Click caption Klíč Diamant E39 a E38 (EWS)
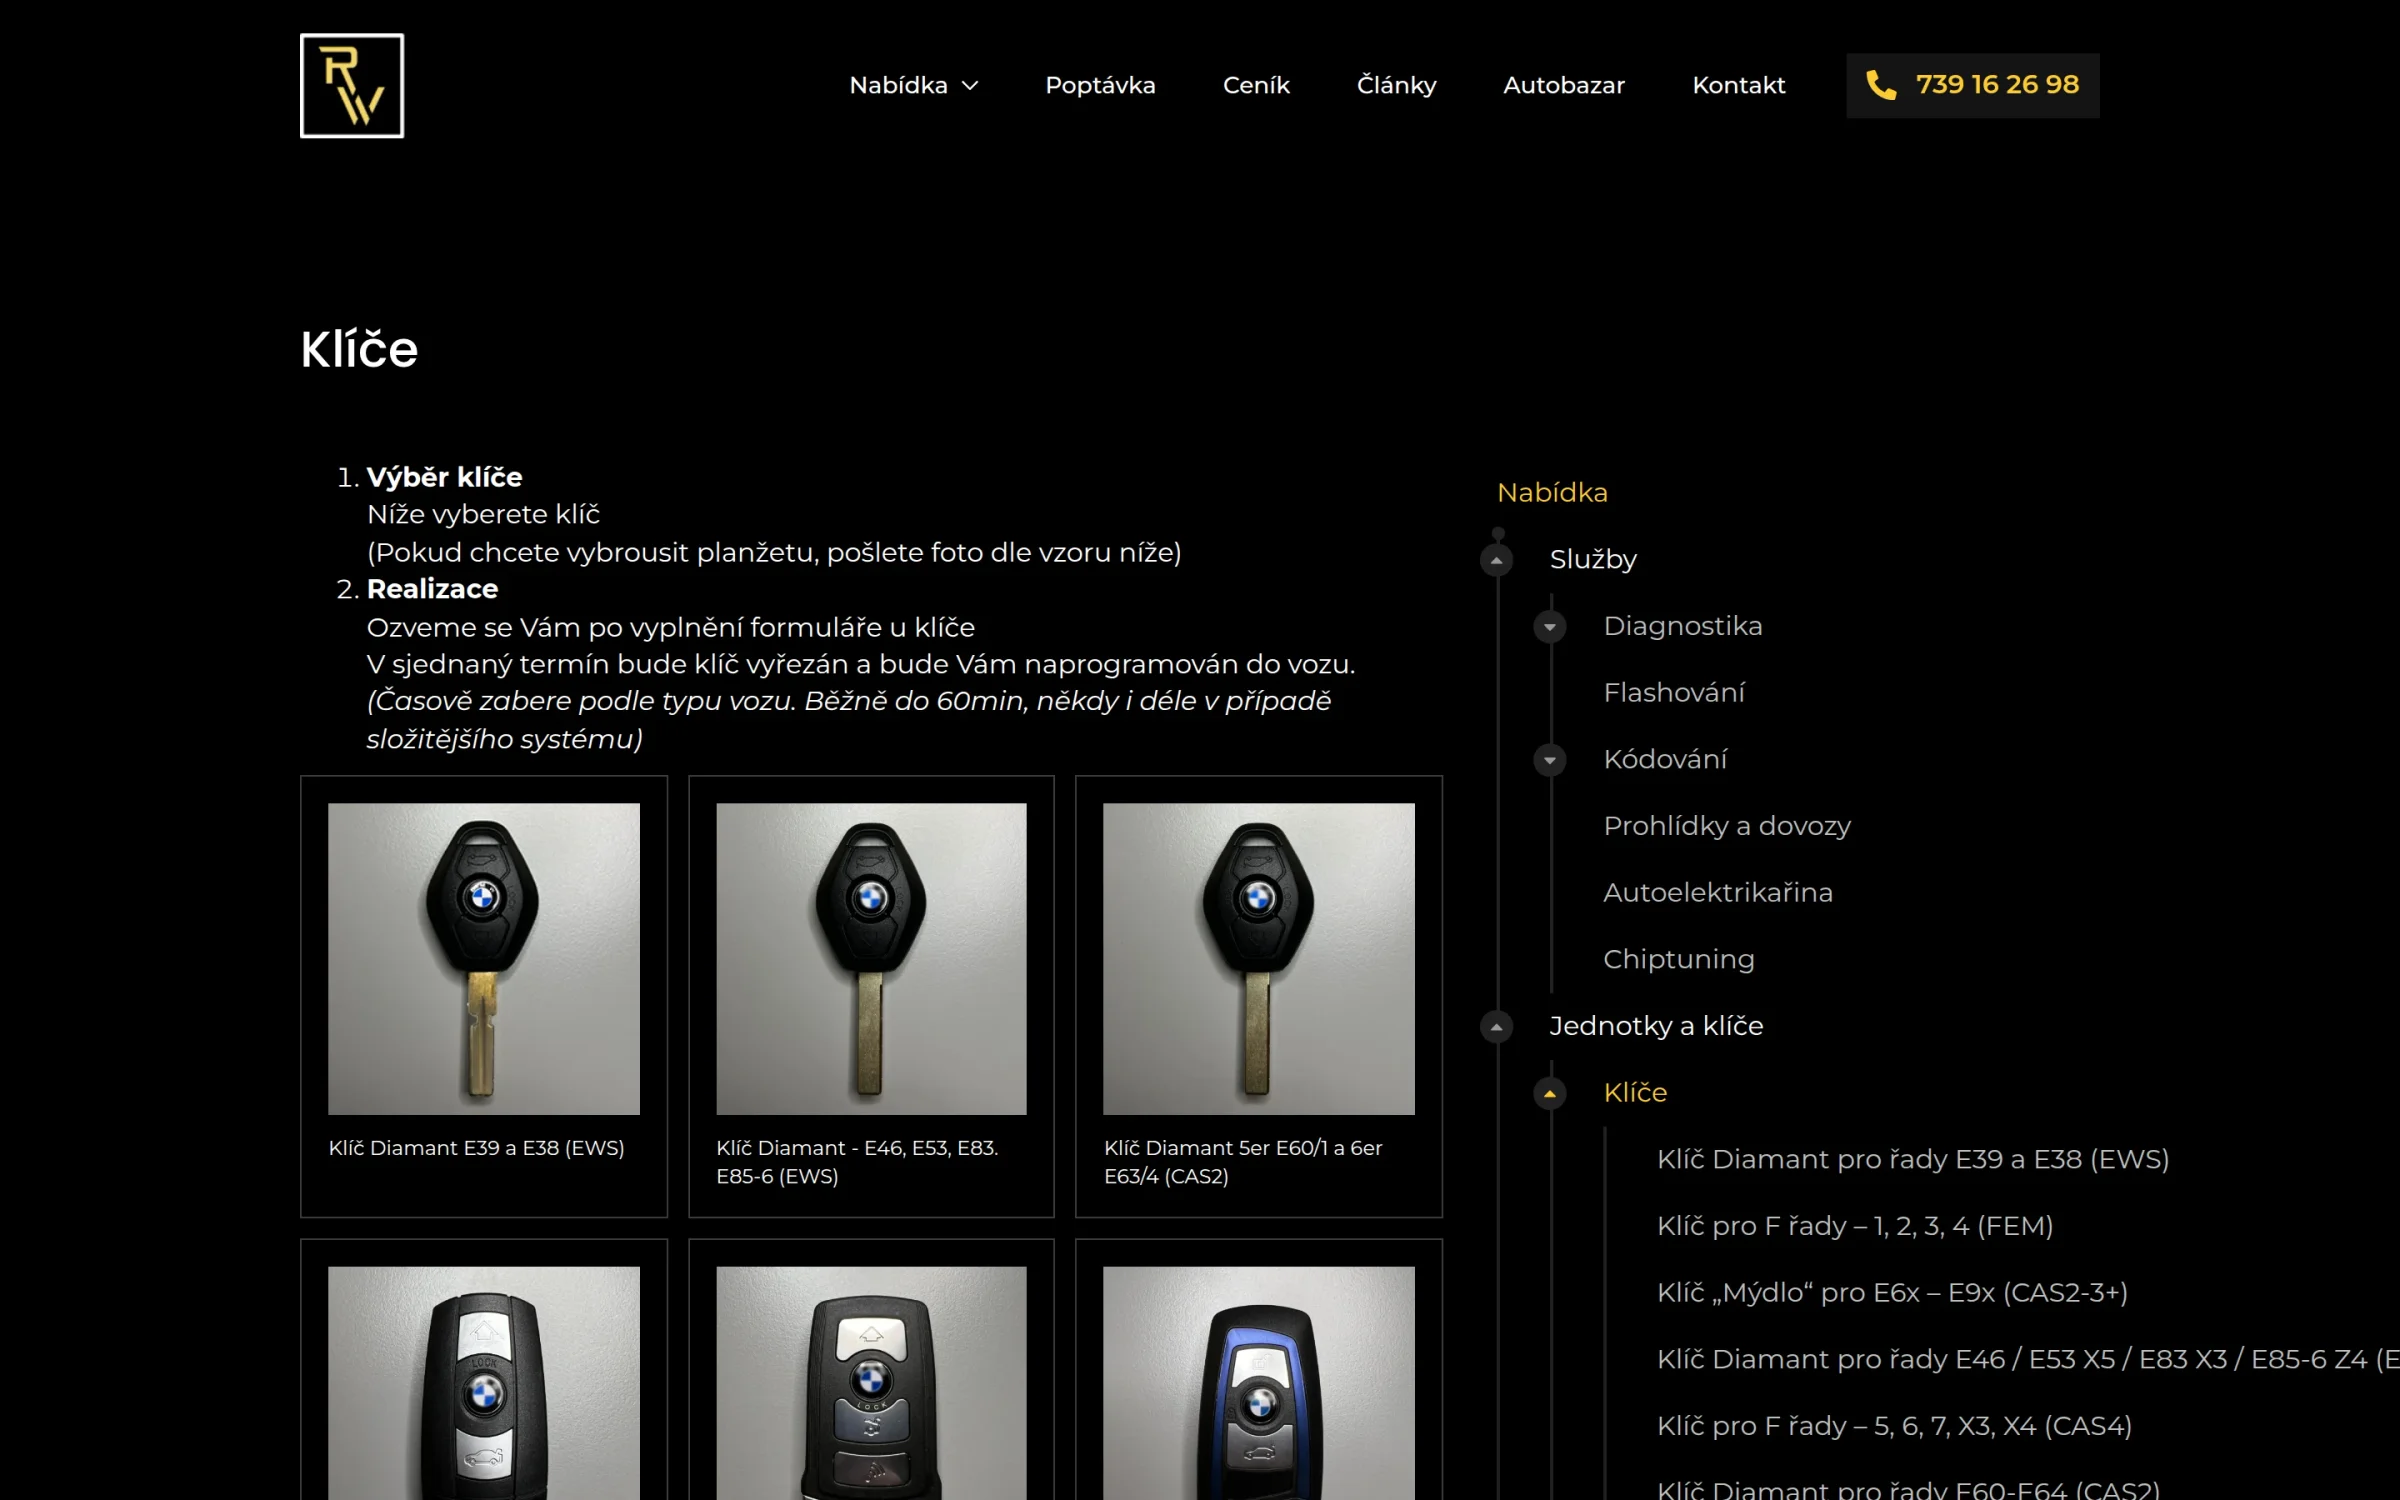Screen dimensions: 2400x1500 (x=476, y=1148)
